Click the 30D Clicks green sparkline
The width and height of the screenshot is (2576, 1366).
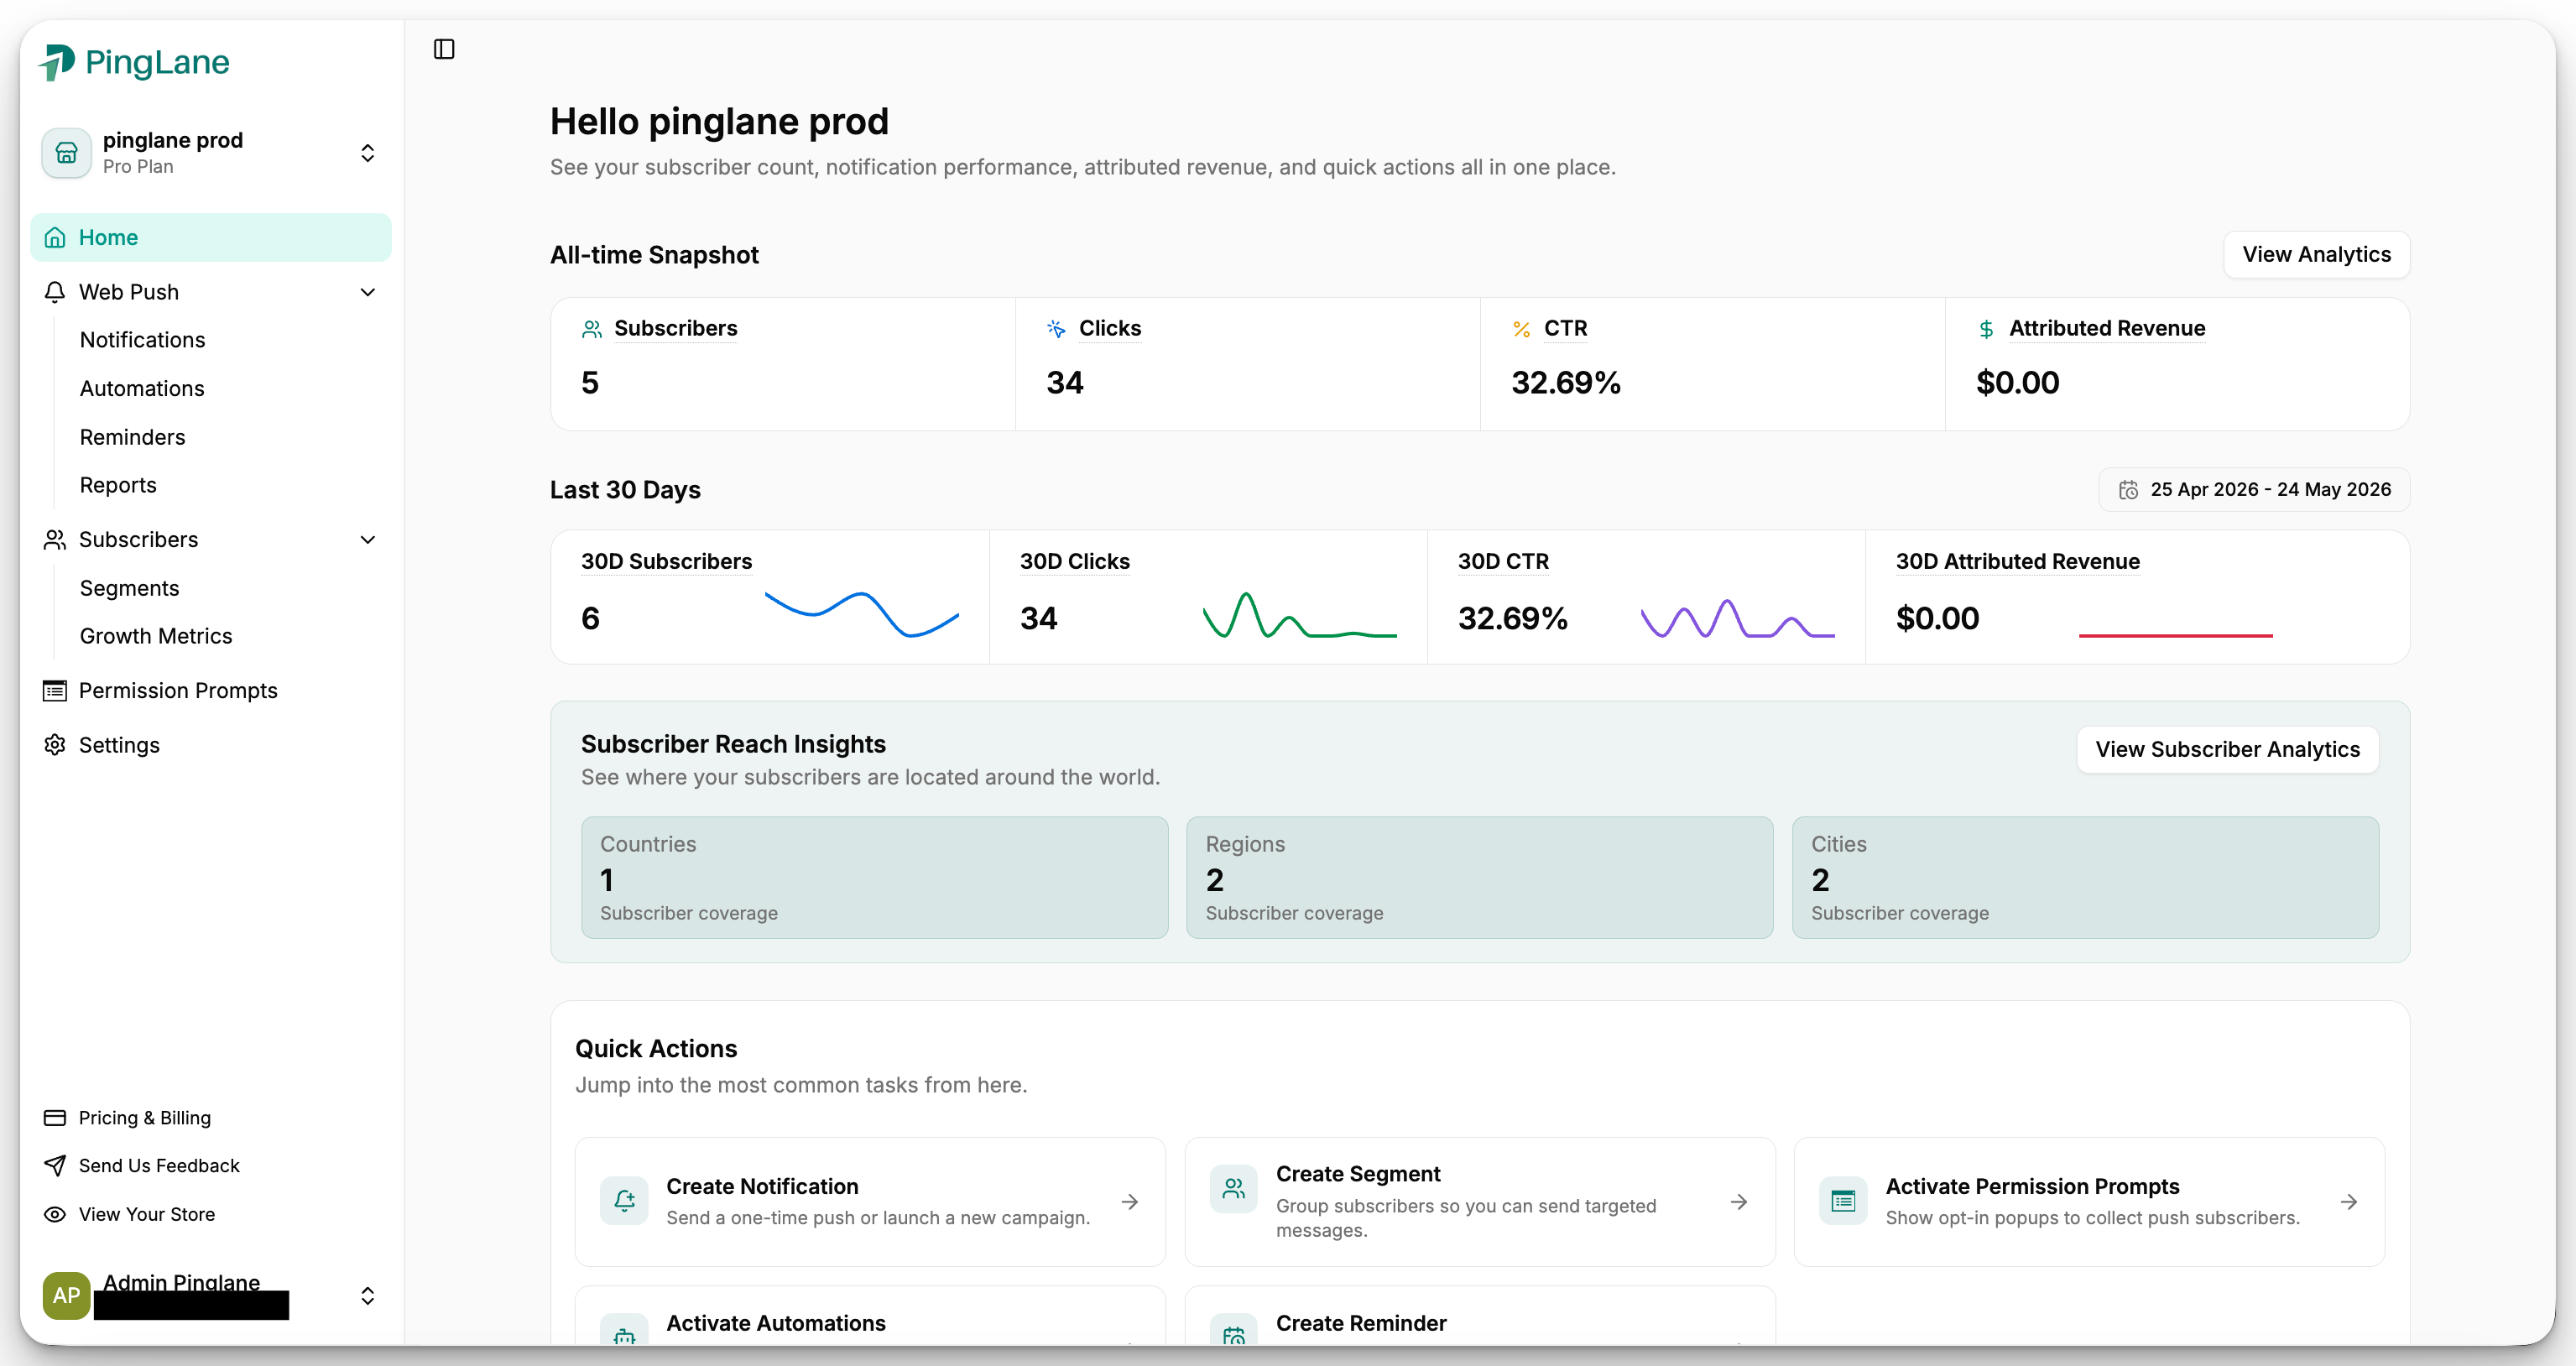[1300, 614]
